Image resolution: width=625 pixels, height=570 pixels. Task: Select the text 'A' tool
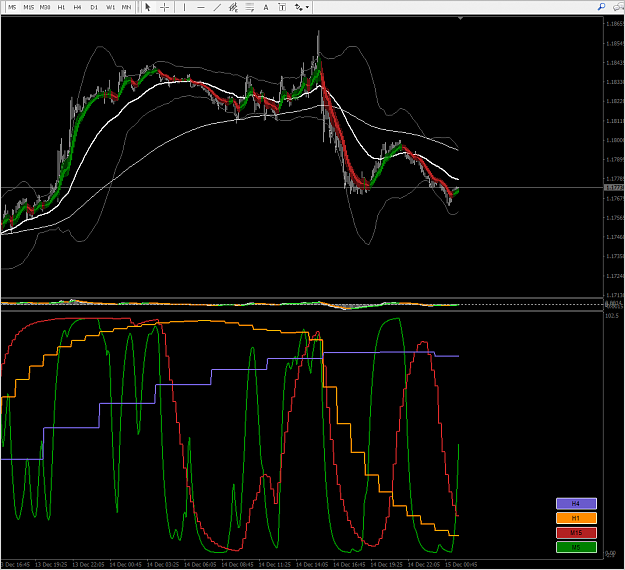pos(266,7)
